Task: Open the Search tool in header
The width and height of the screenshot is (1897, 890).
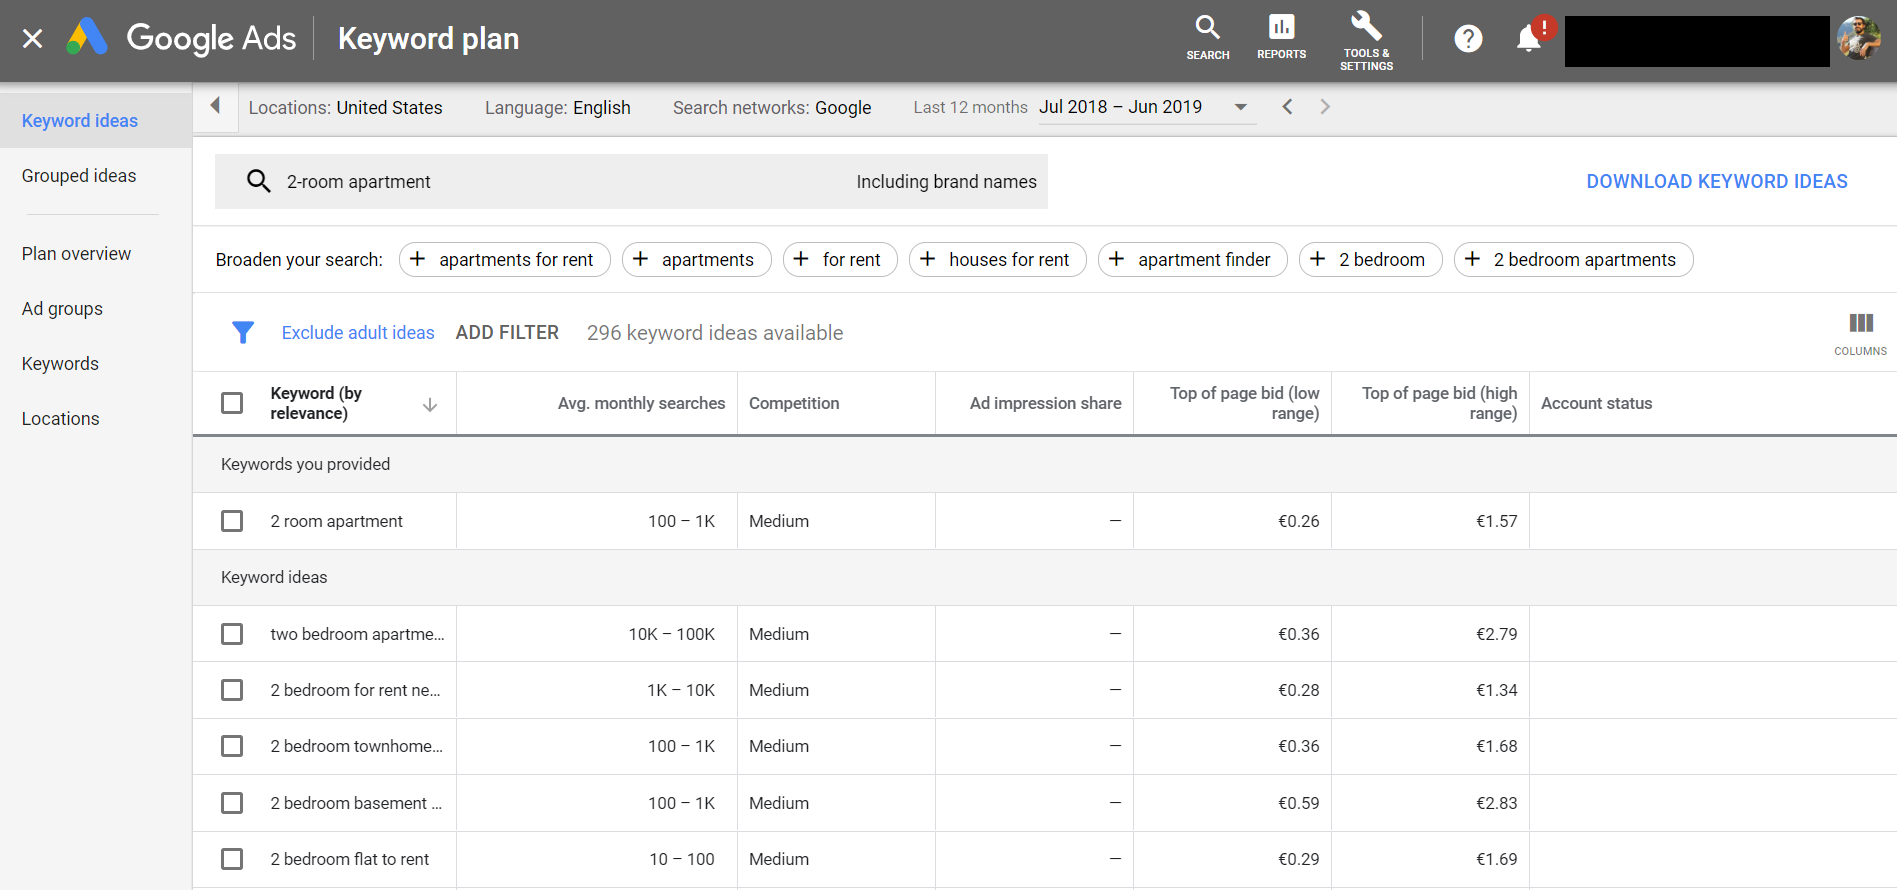Action: point(1207,38)
